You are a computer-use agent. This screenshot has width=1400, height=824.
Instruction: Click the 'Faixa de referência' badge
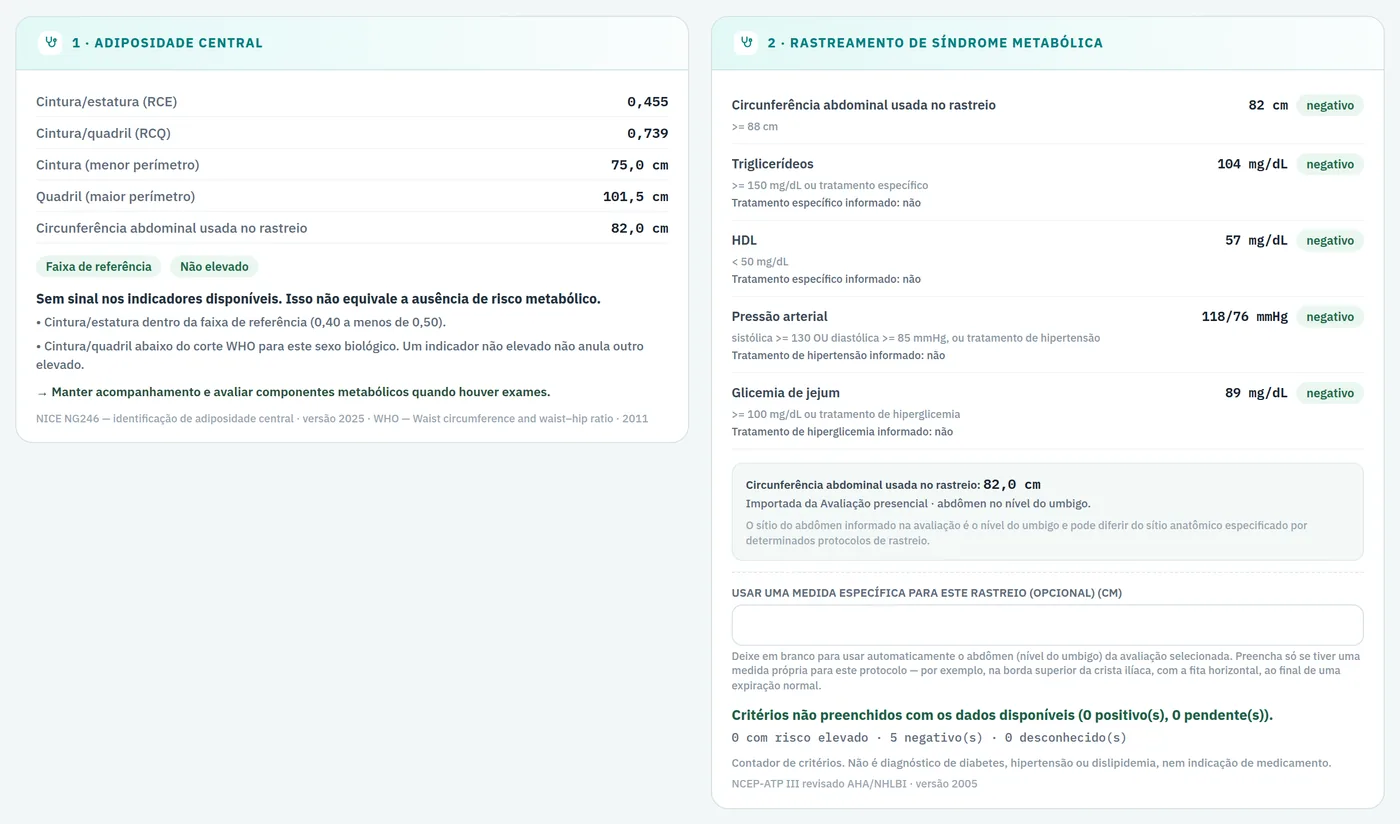(x=99, y=267)
